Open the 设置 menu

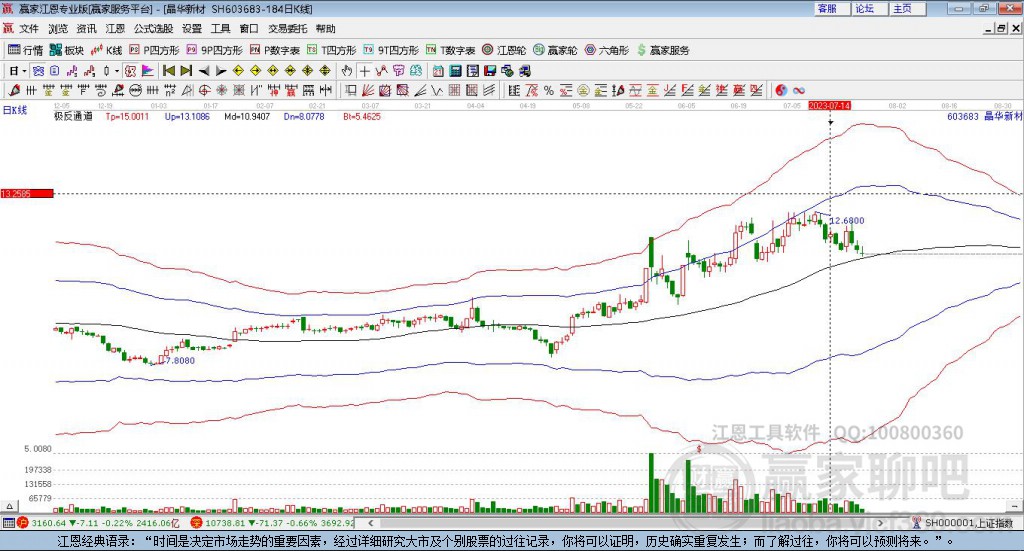[x=192, y=29]
